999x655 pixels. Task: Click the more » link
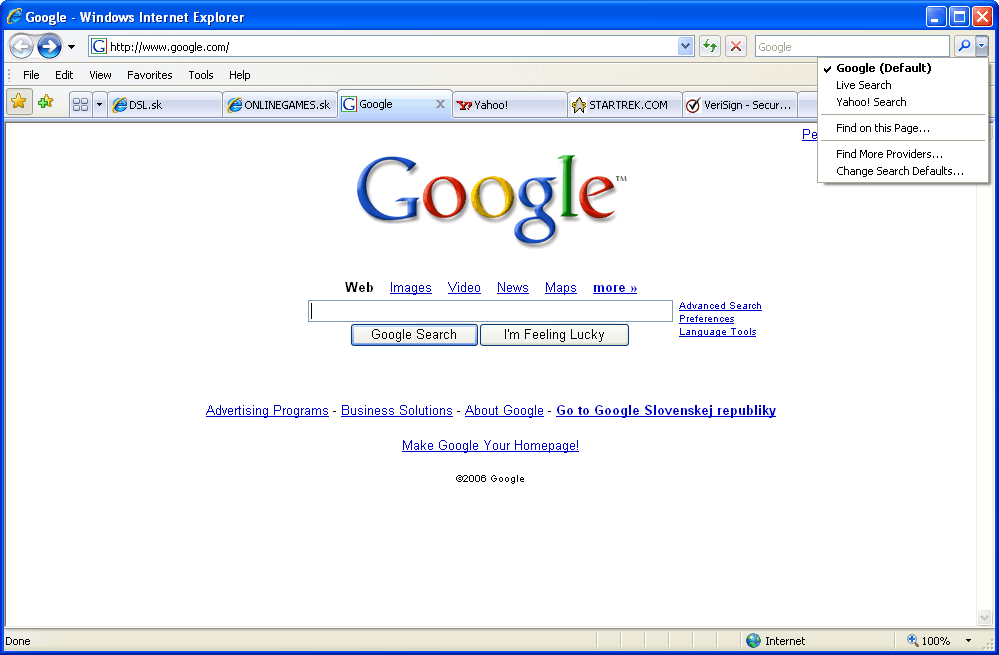(x=615, y=288)
